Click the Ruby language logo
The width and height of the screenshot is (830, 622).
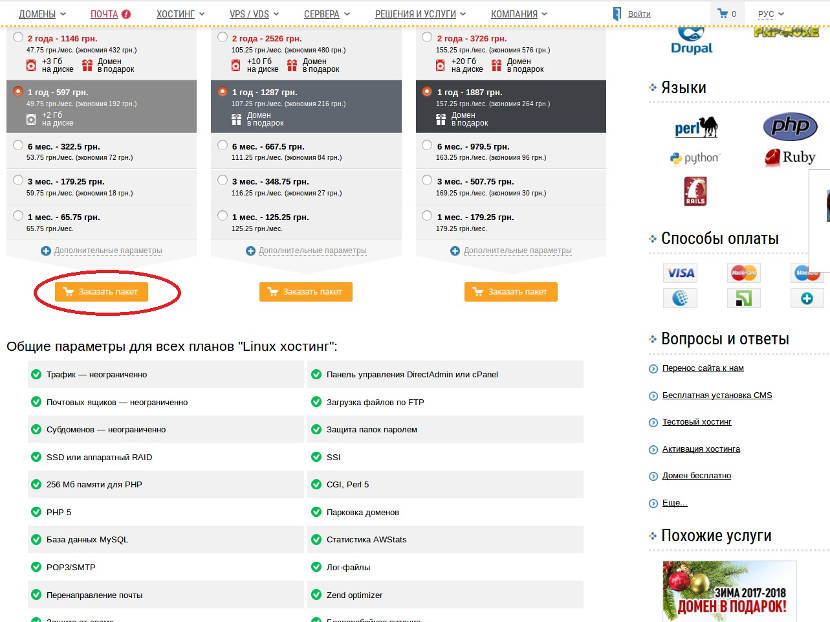tap(790, 157)
